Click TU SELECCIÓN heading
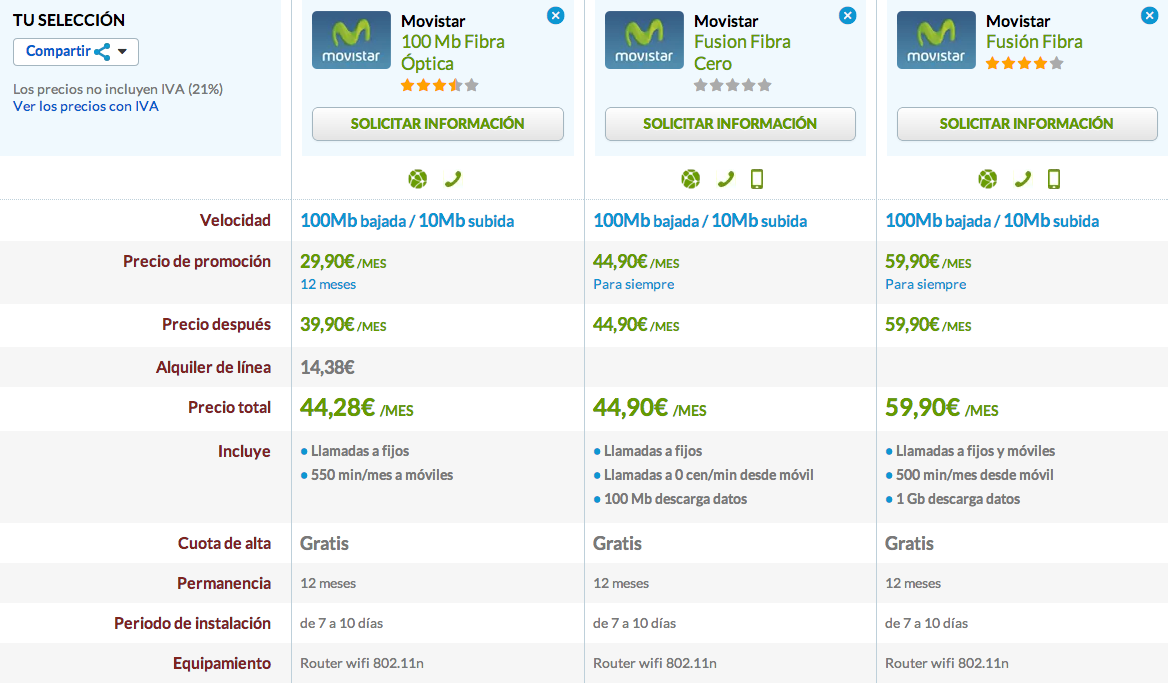The image size is (1169, 683). [69, 20]
